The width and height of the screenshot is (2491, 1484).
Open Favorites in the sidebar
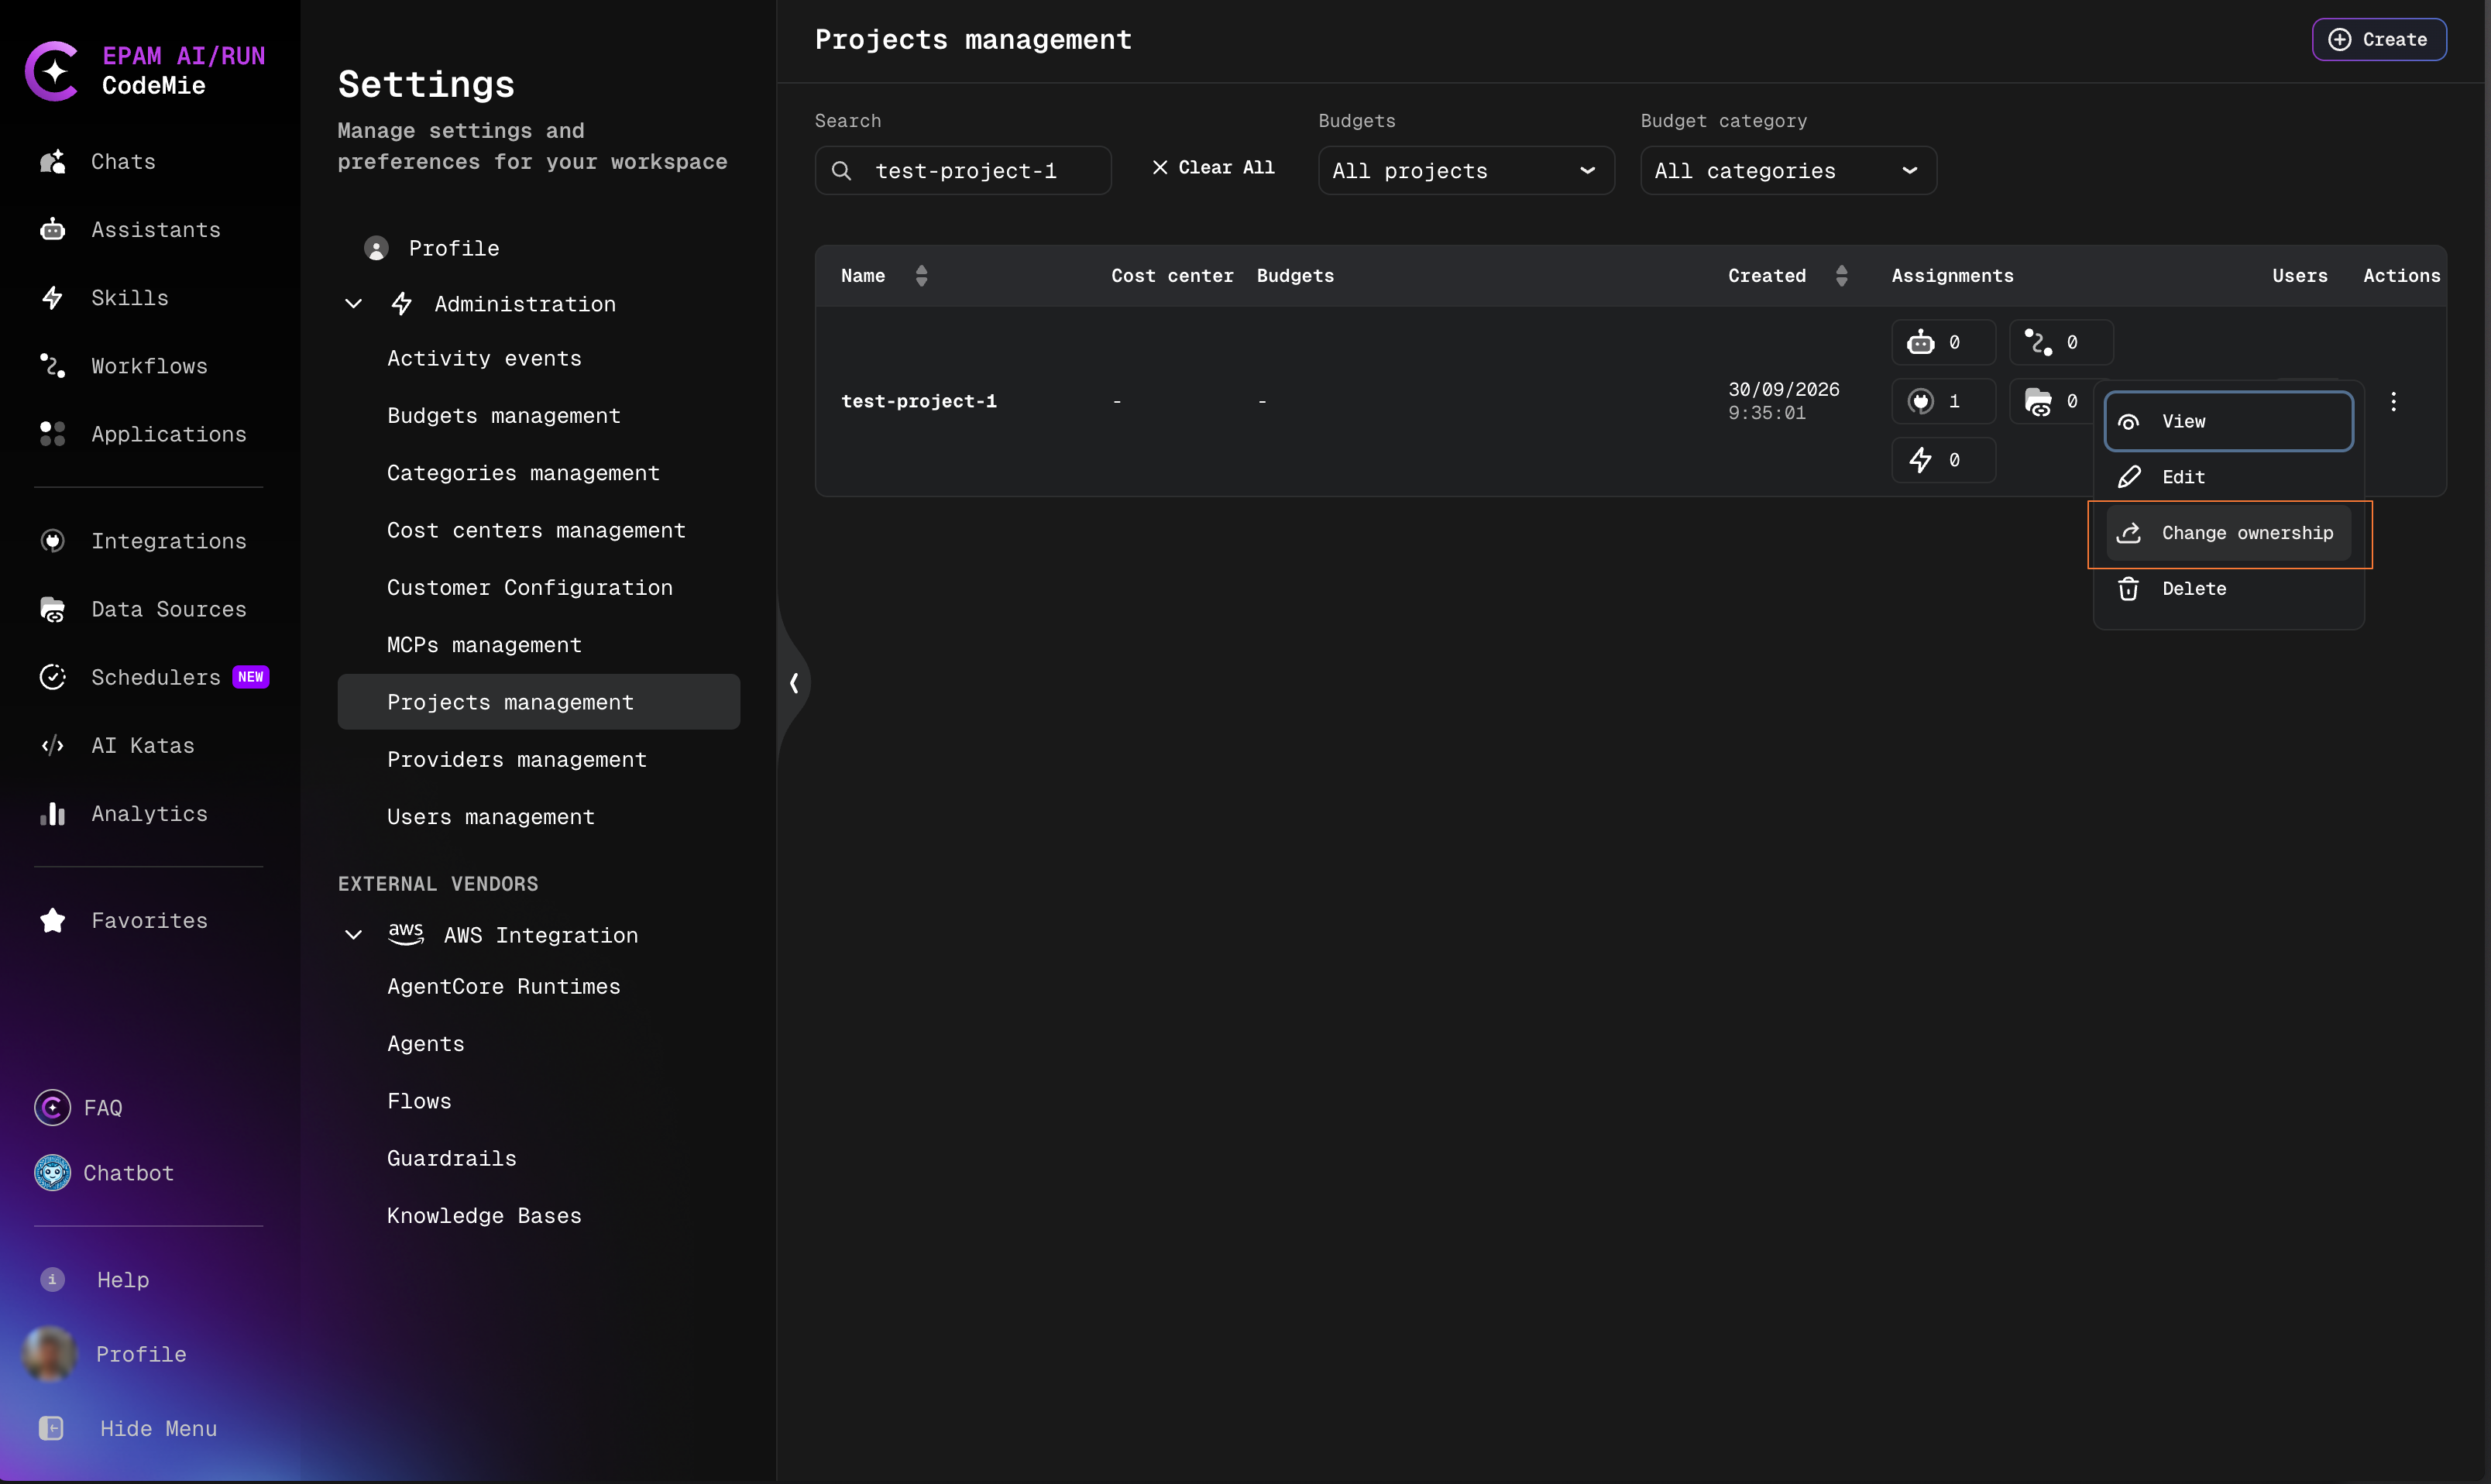click(x=124, y=920)
